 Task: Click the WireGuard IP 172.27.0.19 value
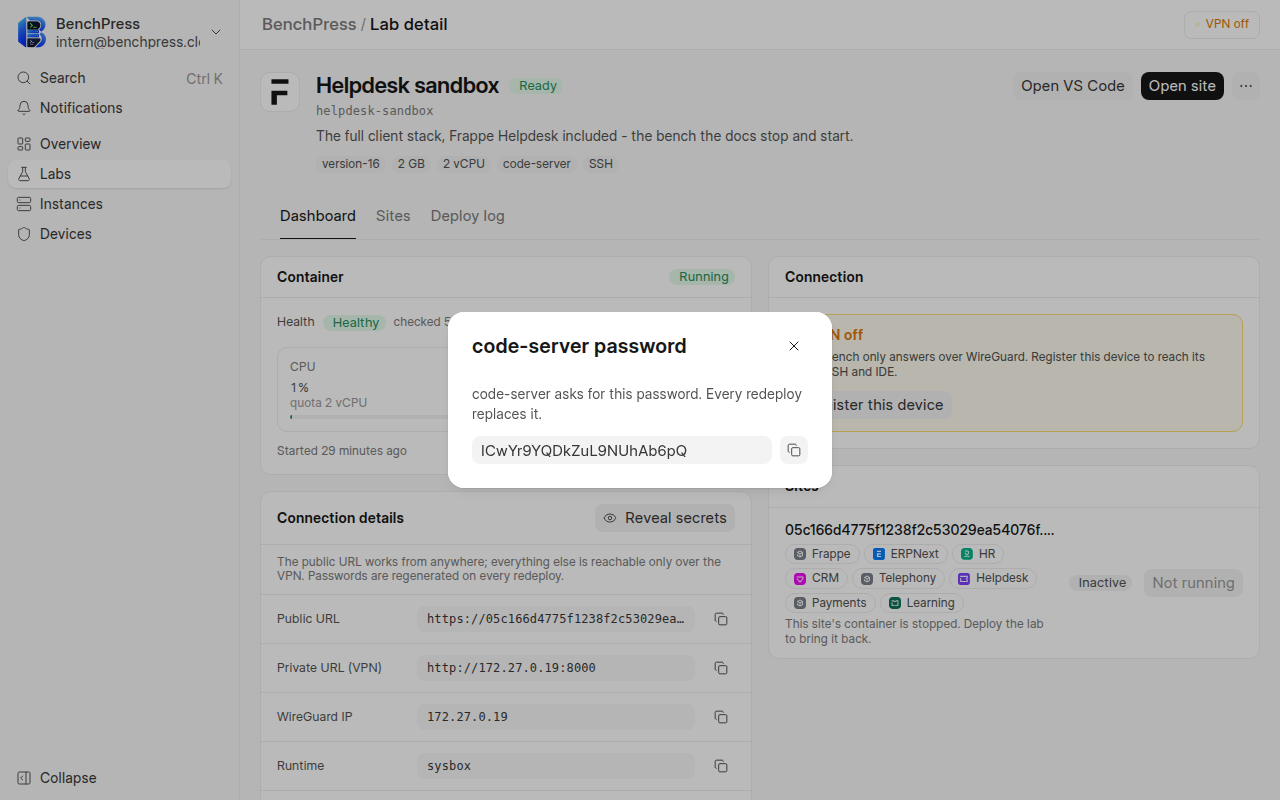pyautogui.click(x=556, y=717)
